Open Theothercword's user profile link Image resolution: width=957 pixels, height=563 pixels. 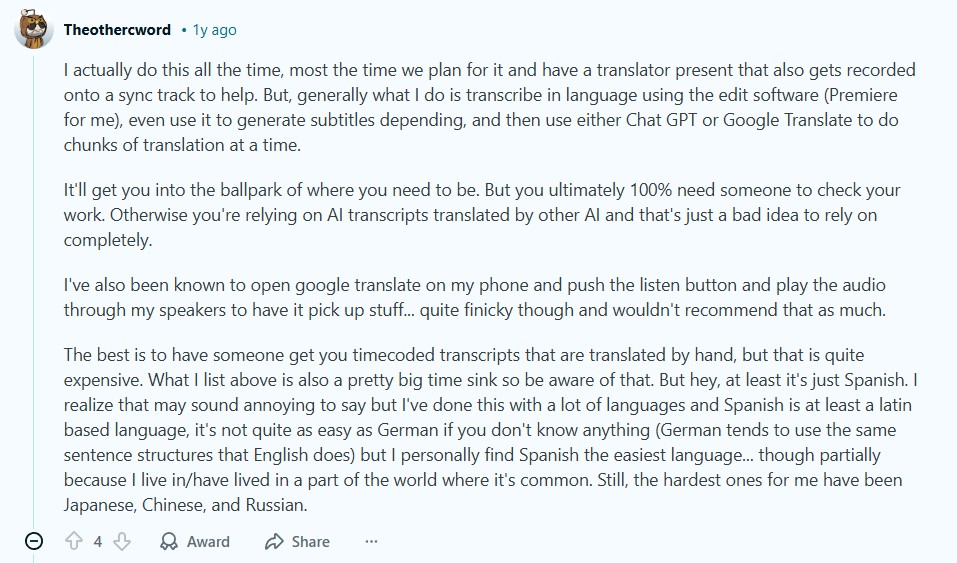coord(117,30)
